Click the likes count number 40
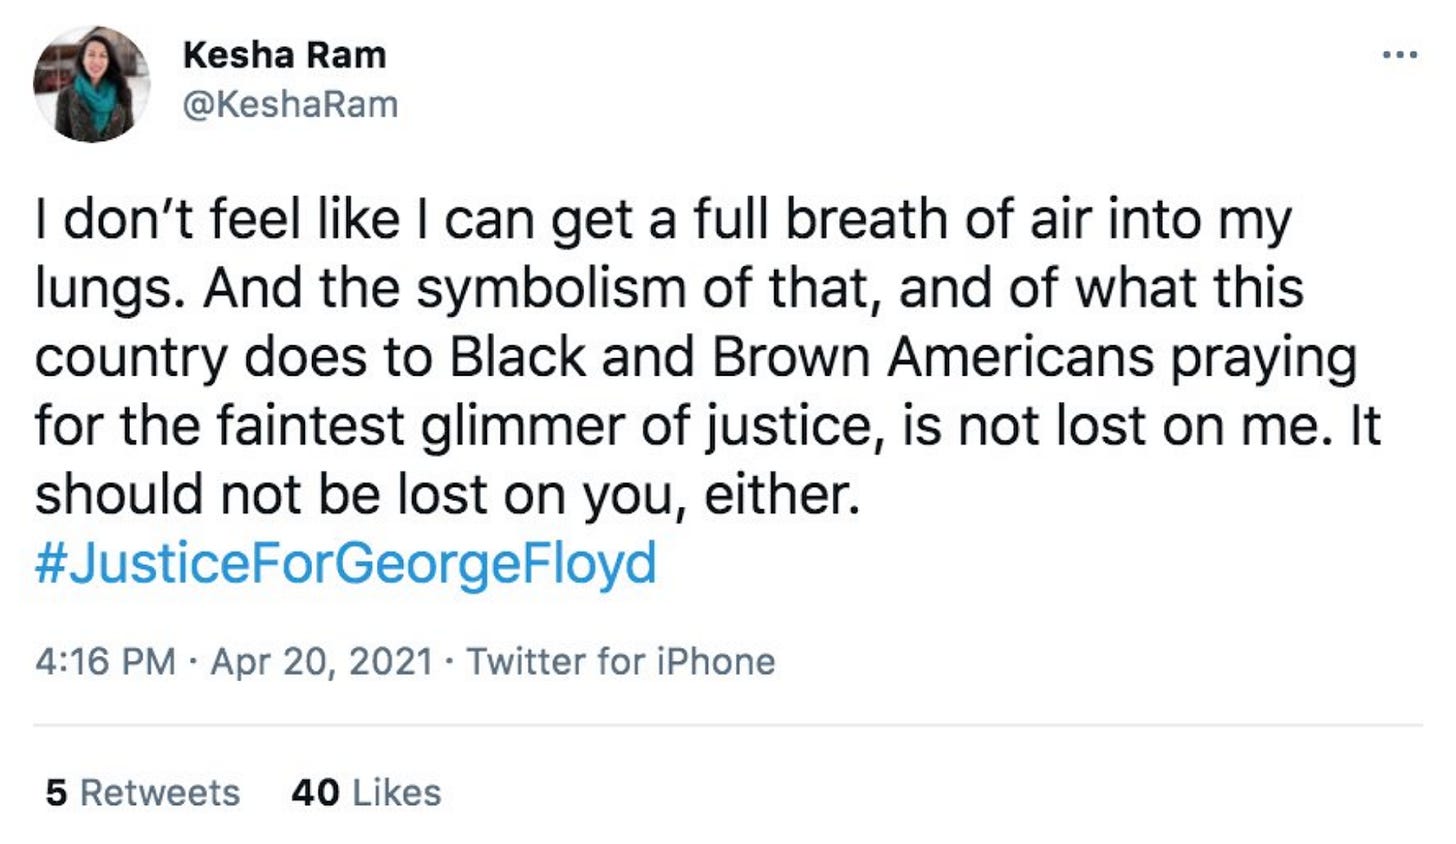Viewport: 1456px width, 844px height. point(315,793)
